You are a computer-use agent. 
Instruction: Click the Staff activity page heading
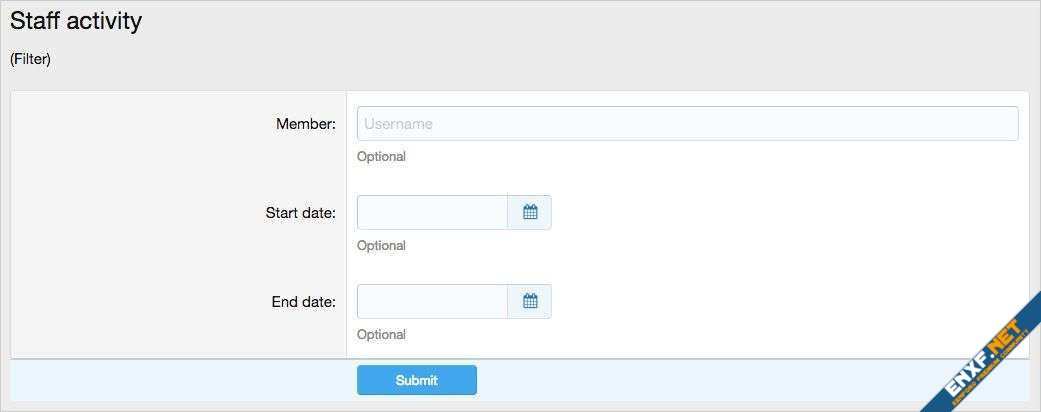(76, 21)
